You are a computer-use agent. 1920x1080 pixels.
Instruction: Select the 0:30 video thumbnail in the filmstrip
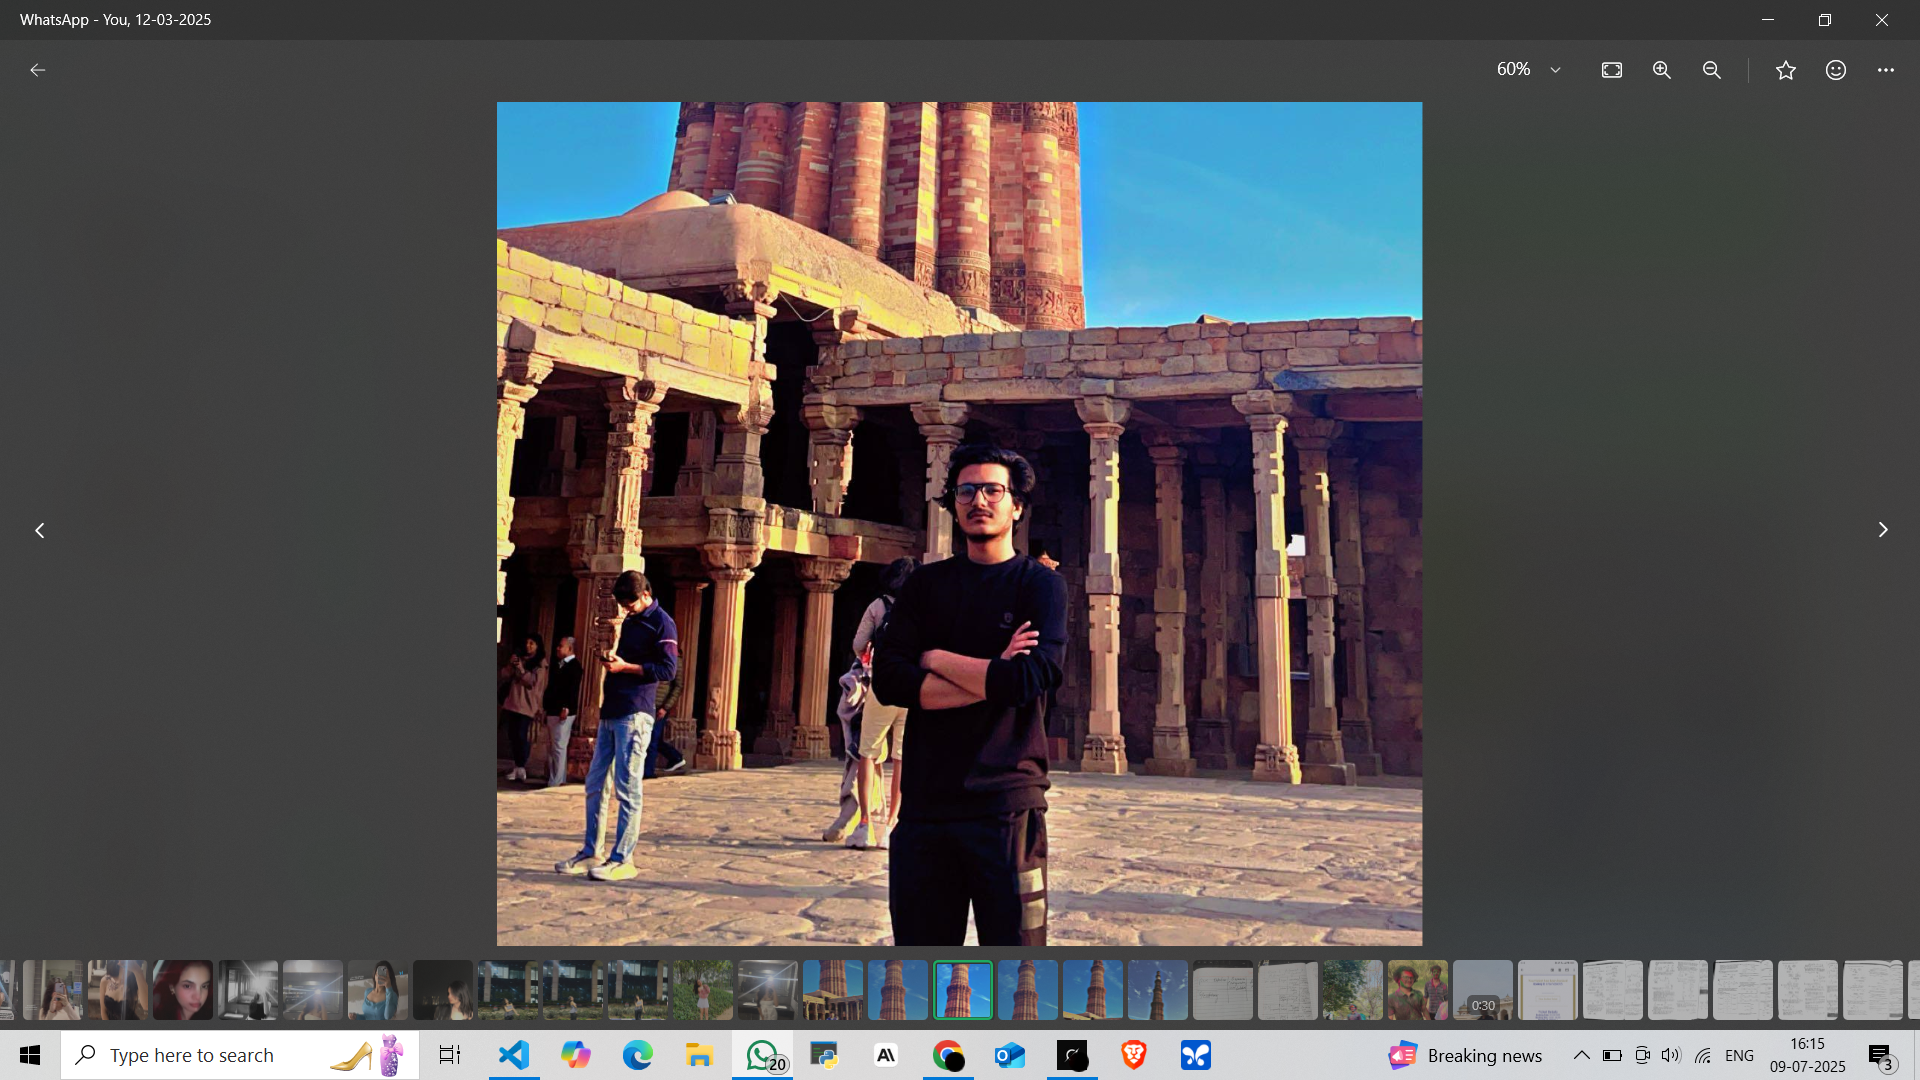point(1483,990)
